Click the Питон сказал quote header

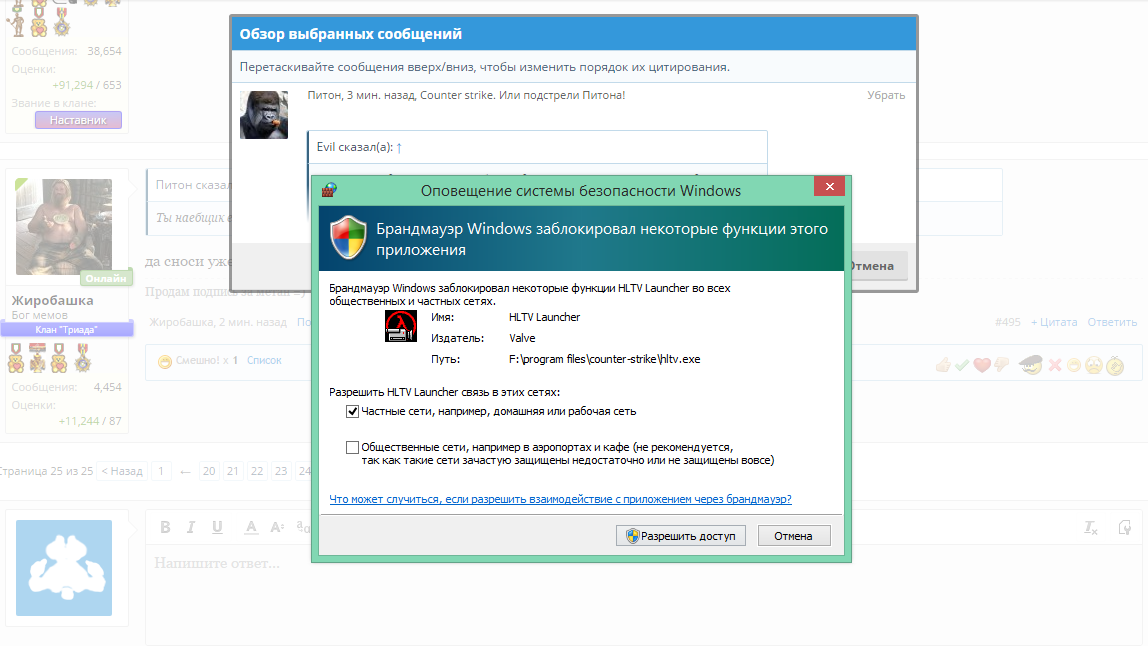tap(193, 185)
